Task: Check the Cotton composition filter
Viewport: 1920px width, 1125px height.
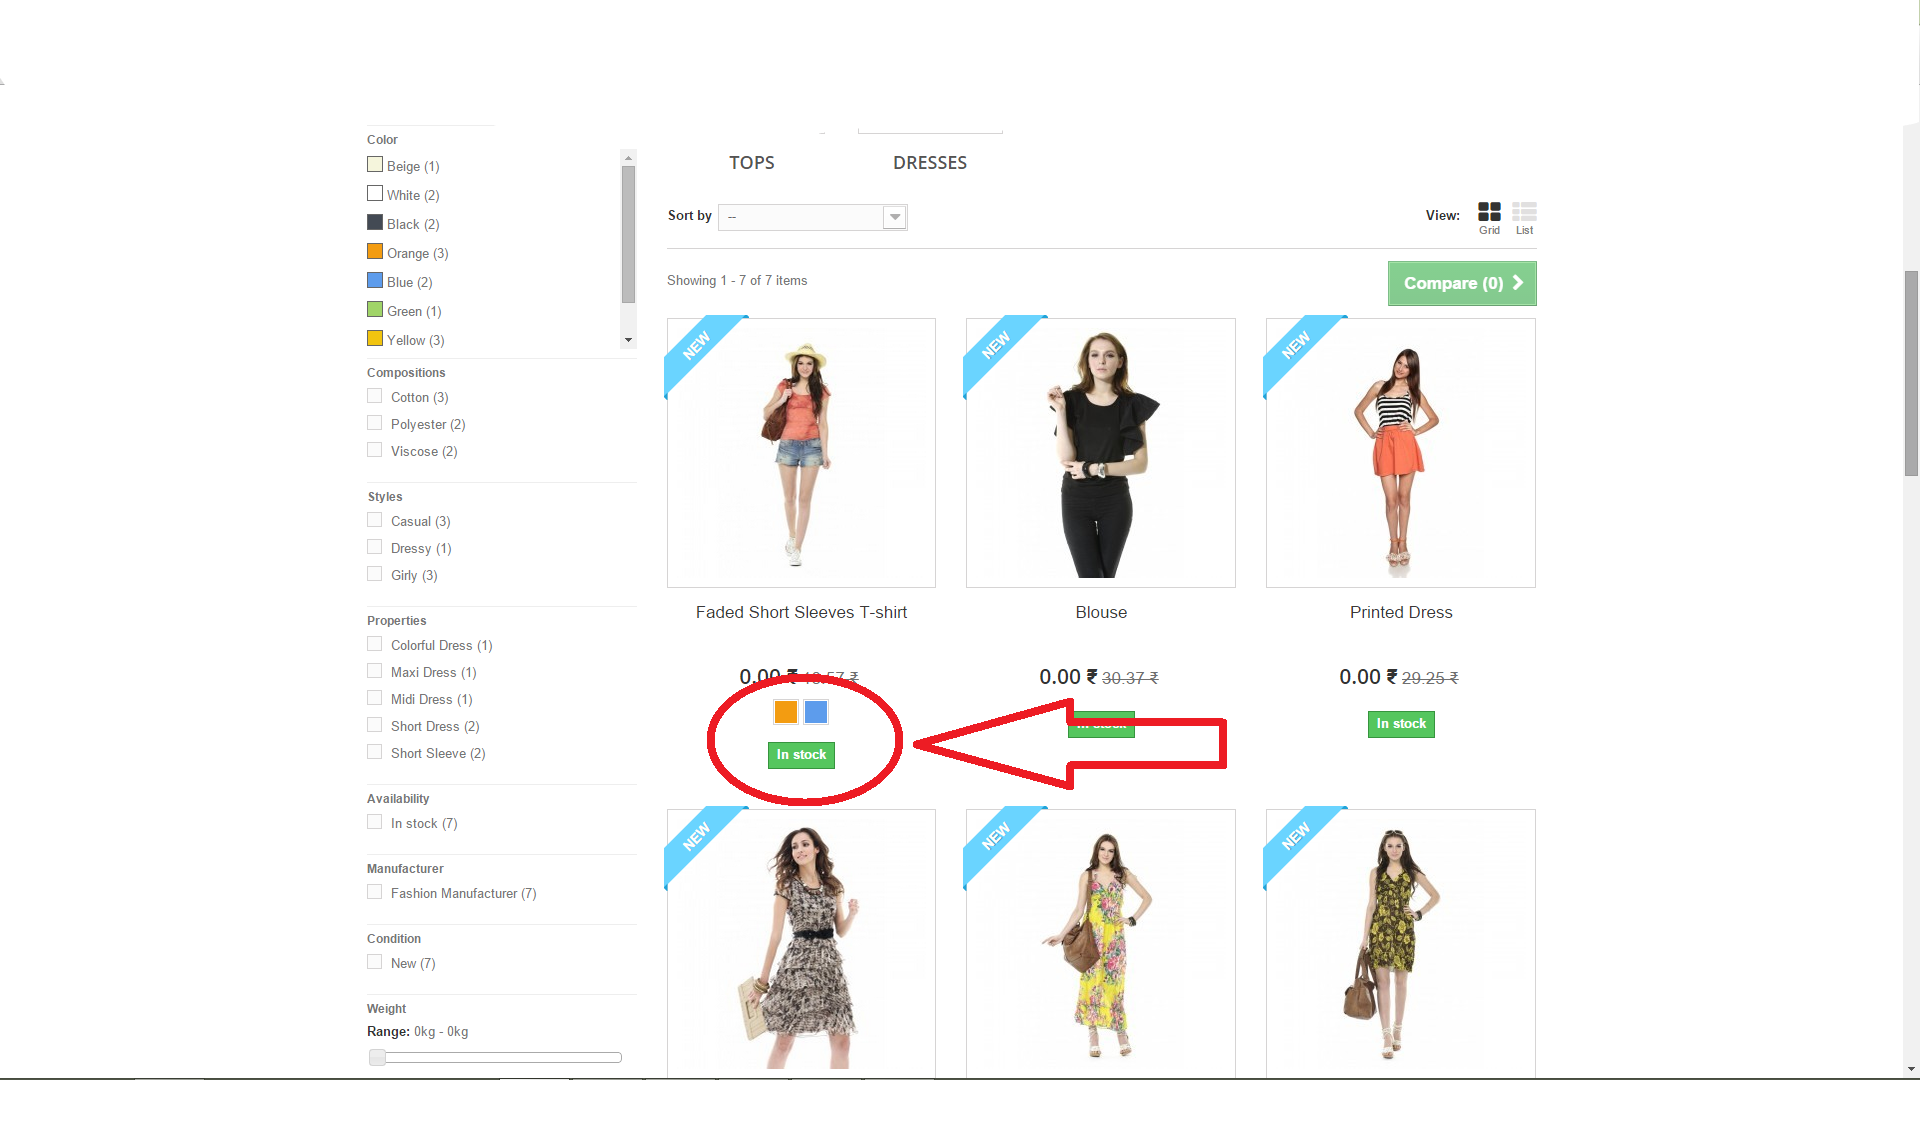Action: click(x=375, y=397)
